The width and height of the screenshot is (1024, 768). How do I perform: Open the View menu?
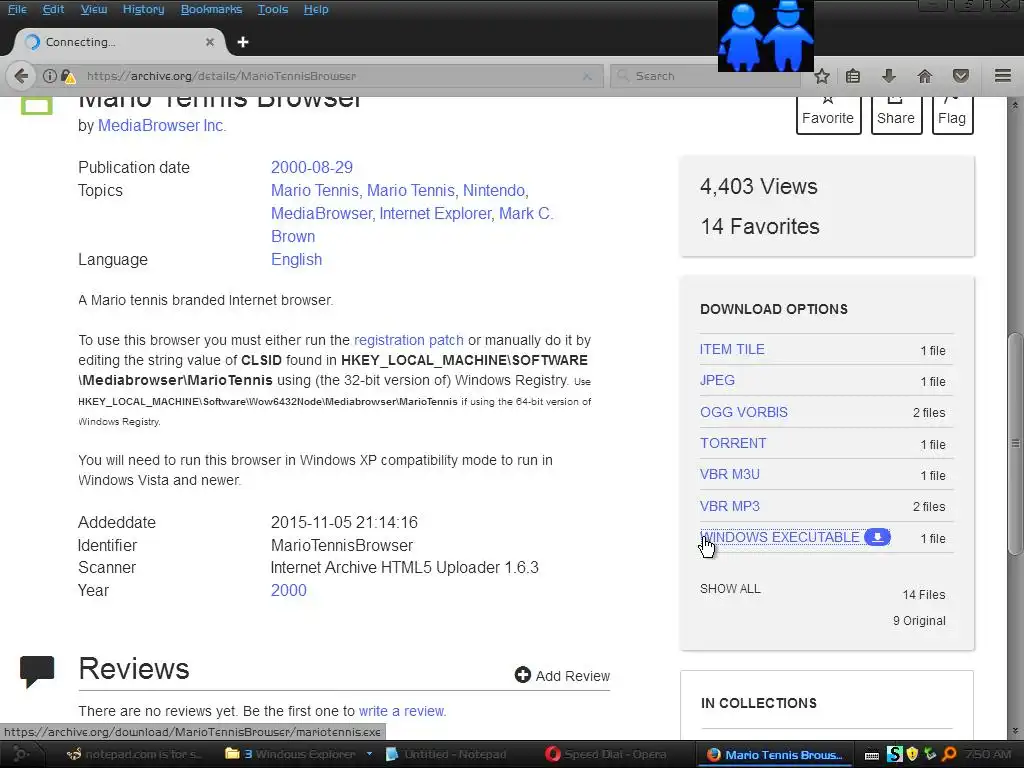click(93, 9)
